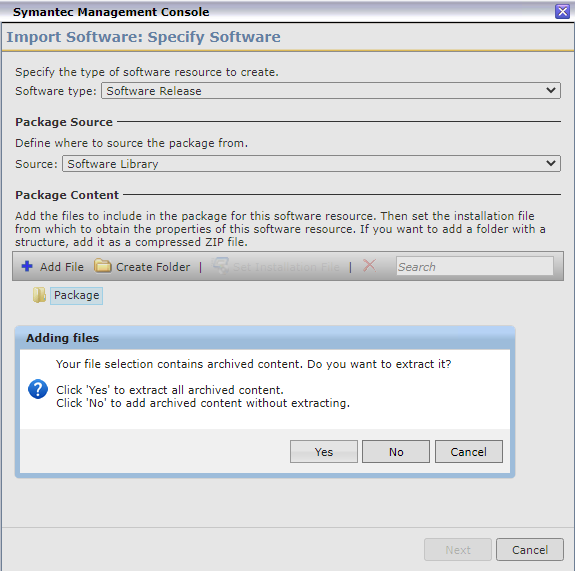Viewport: 575px width, 571px height.
Task: Click the Software type dropdown arrow
Action: tap(550, 90)
